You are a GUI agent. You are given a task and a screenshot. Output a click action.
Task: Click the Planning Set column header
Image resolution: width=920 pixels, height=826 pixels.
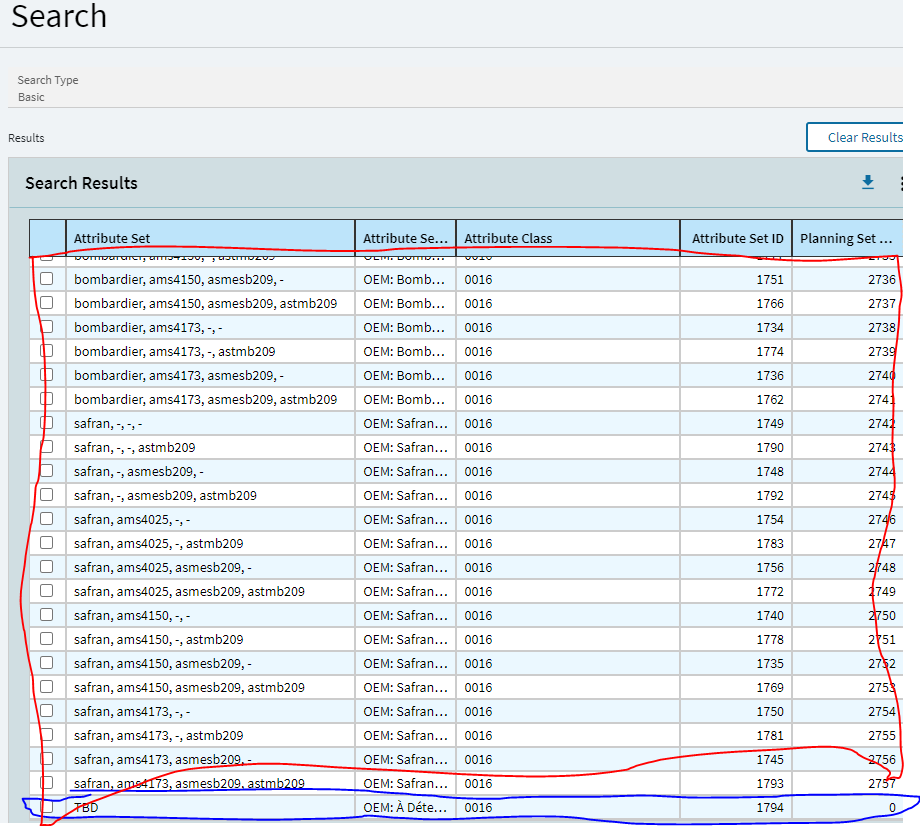tap(846, 239)
